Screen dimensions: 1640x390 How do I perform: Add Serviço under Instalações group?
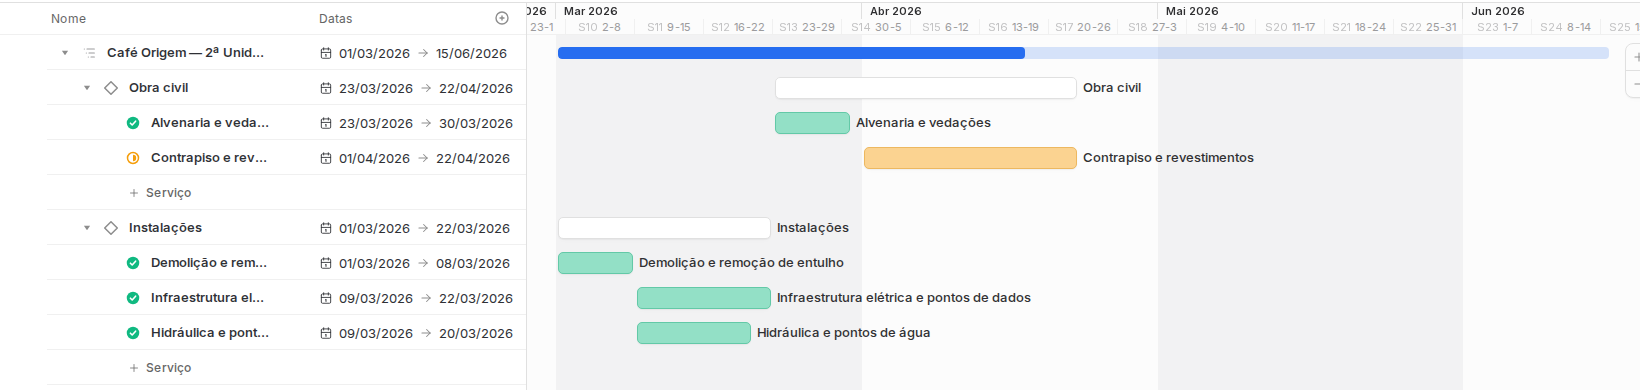click(x=160, y=368)
